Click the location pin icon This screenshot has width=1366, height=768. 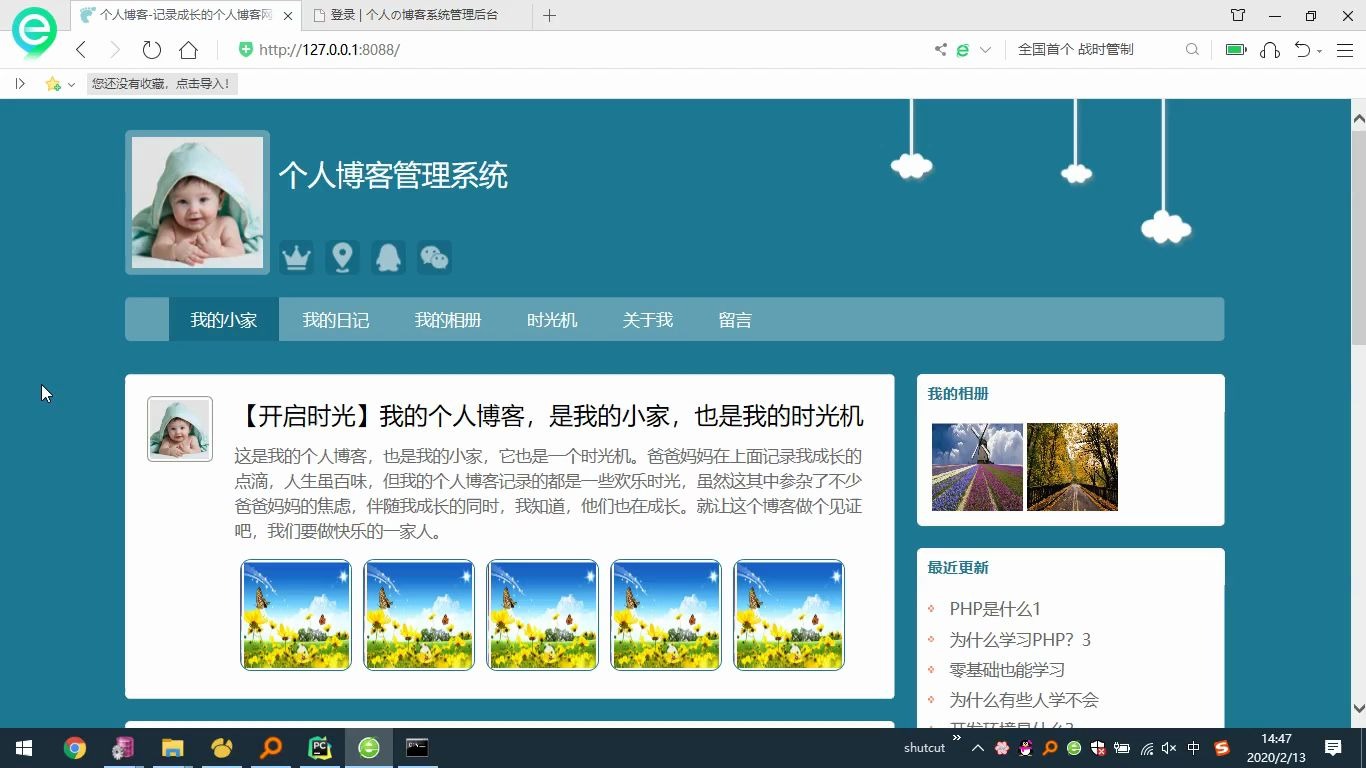pyautogui.click(x=342, y=257)
